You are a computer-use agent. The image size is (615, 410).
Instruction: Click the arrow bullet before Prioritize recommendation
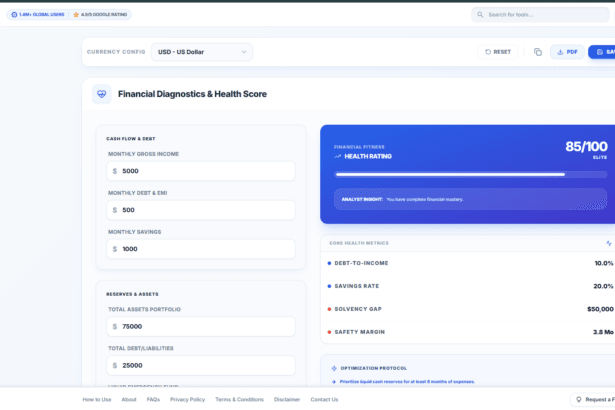(334, 382)
